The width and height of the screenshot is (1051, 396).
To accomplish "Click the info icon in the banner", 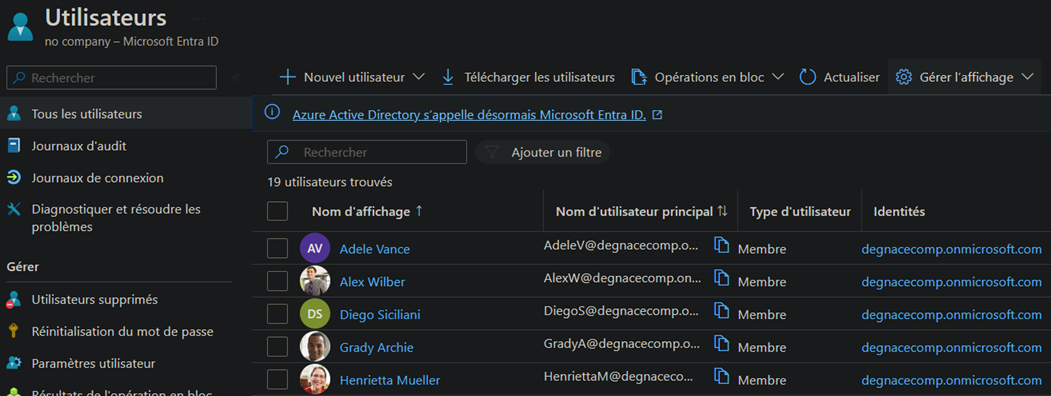I will (272, 112).
